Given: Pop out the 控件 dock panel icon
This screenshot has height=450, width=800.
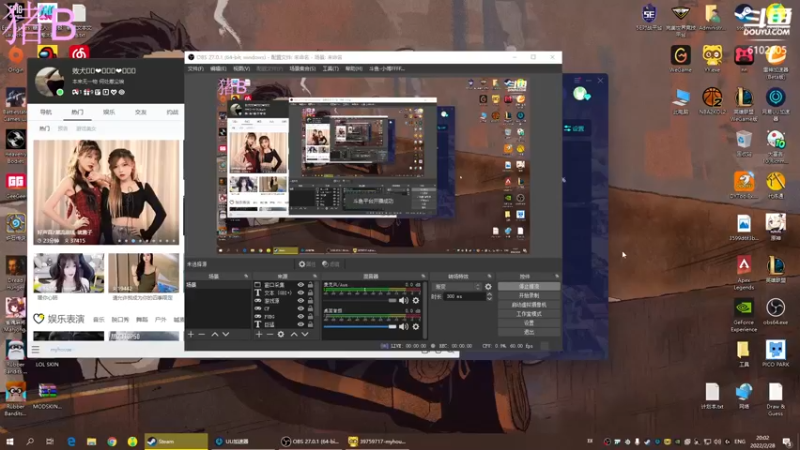Looking at the screenshot, I should click(557, 276).
